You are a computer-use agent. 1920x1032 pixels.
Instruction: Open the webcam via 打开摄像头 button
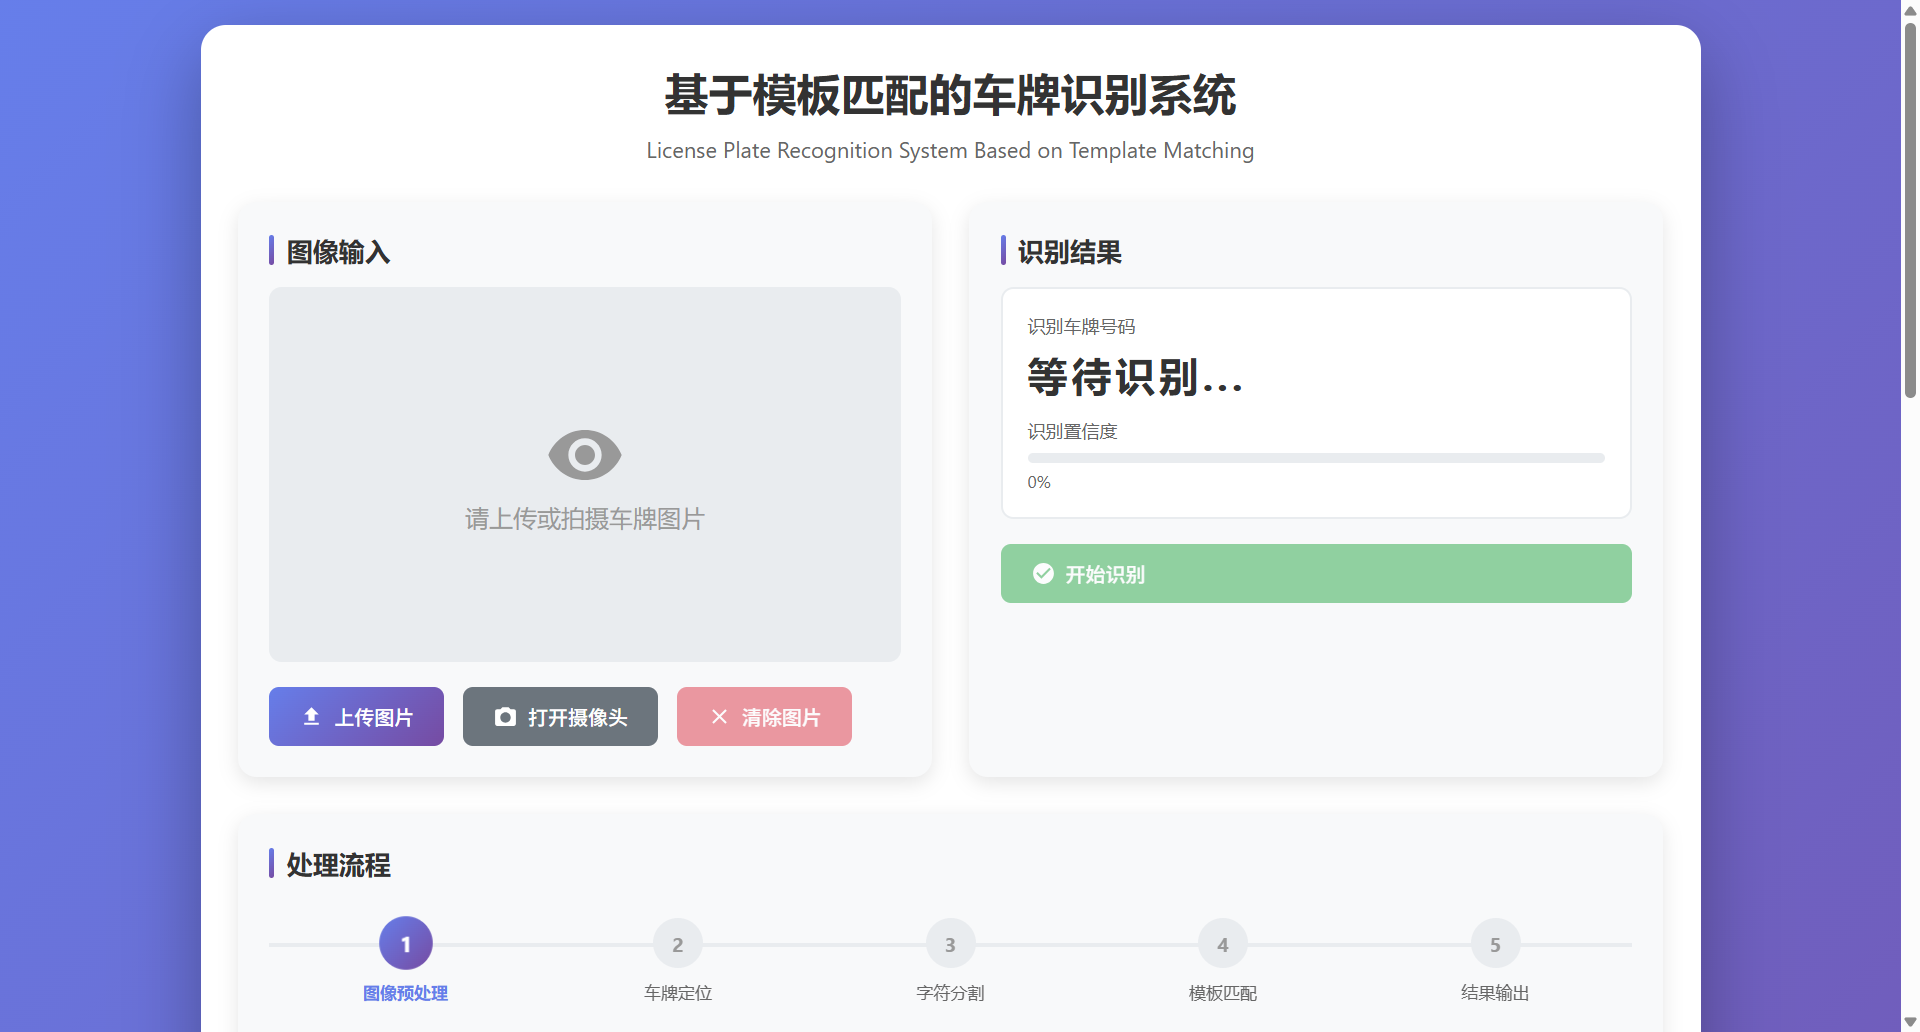click(559, 716)
